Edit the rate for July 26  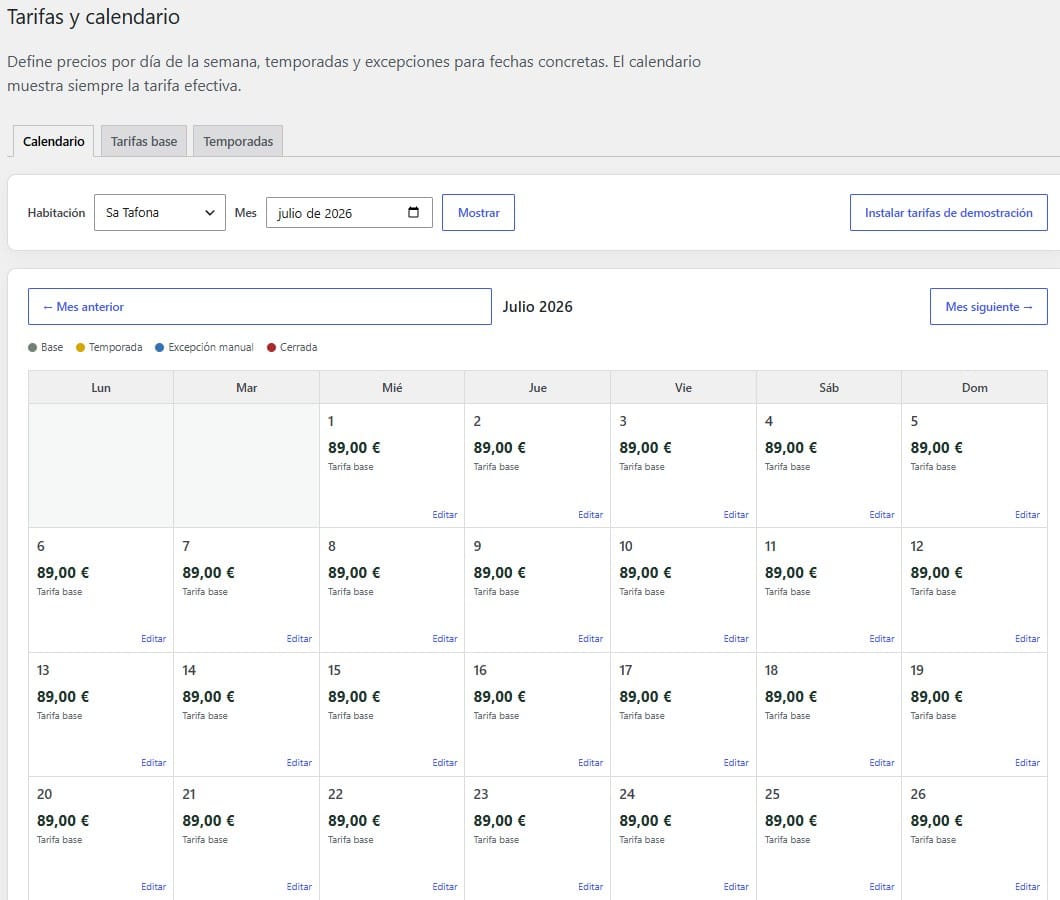click(x=1028, y=886)
